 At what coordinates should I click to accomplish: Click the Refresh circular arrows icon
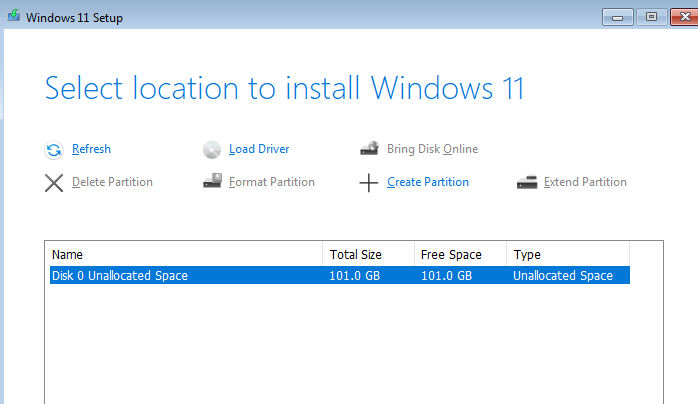pyautogui.click(x=54, y=150)
